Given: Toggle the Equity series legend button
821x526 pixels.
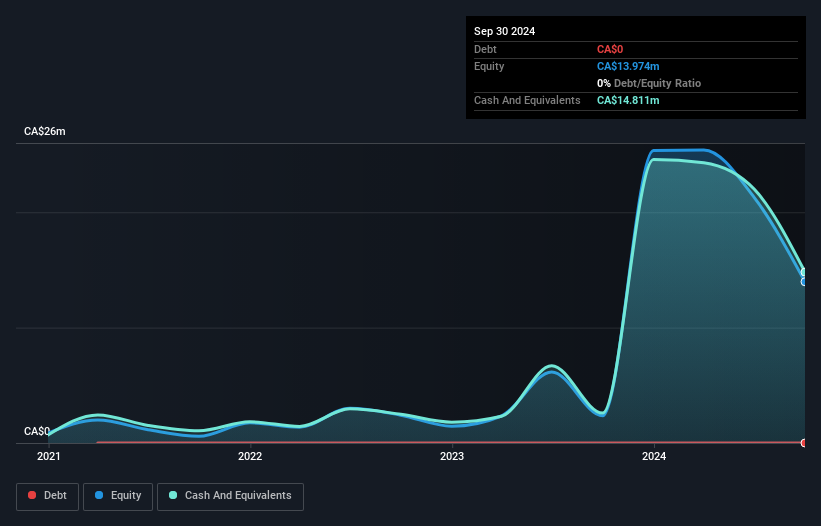Looking at the screenshot, I should (118, 496).
